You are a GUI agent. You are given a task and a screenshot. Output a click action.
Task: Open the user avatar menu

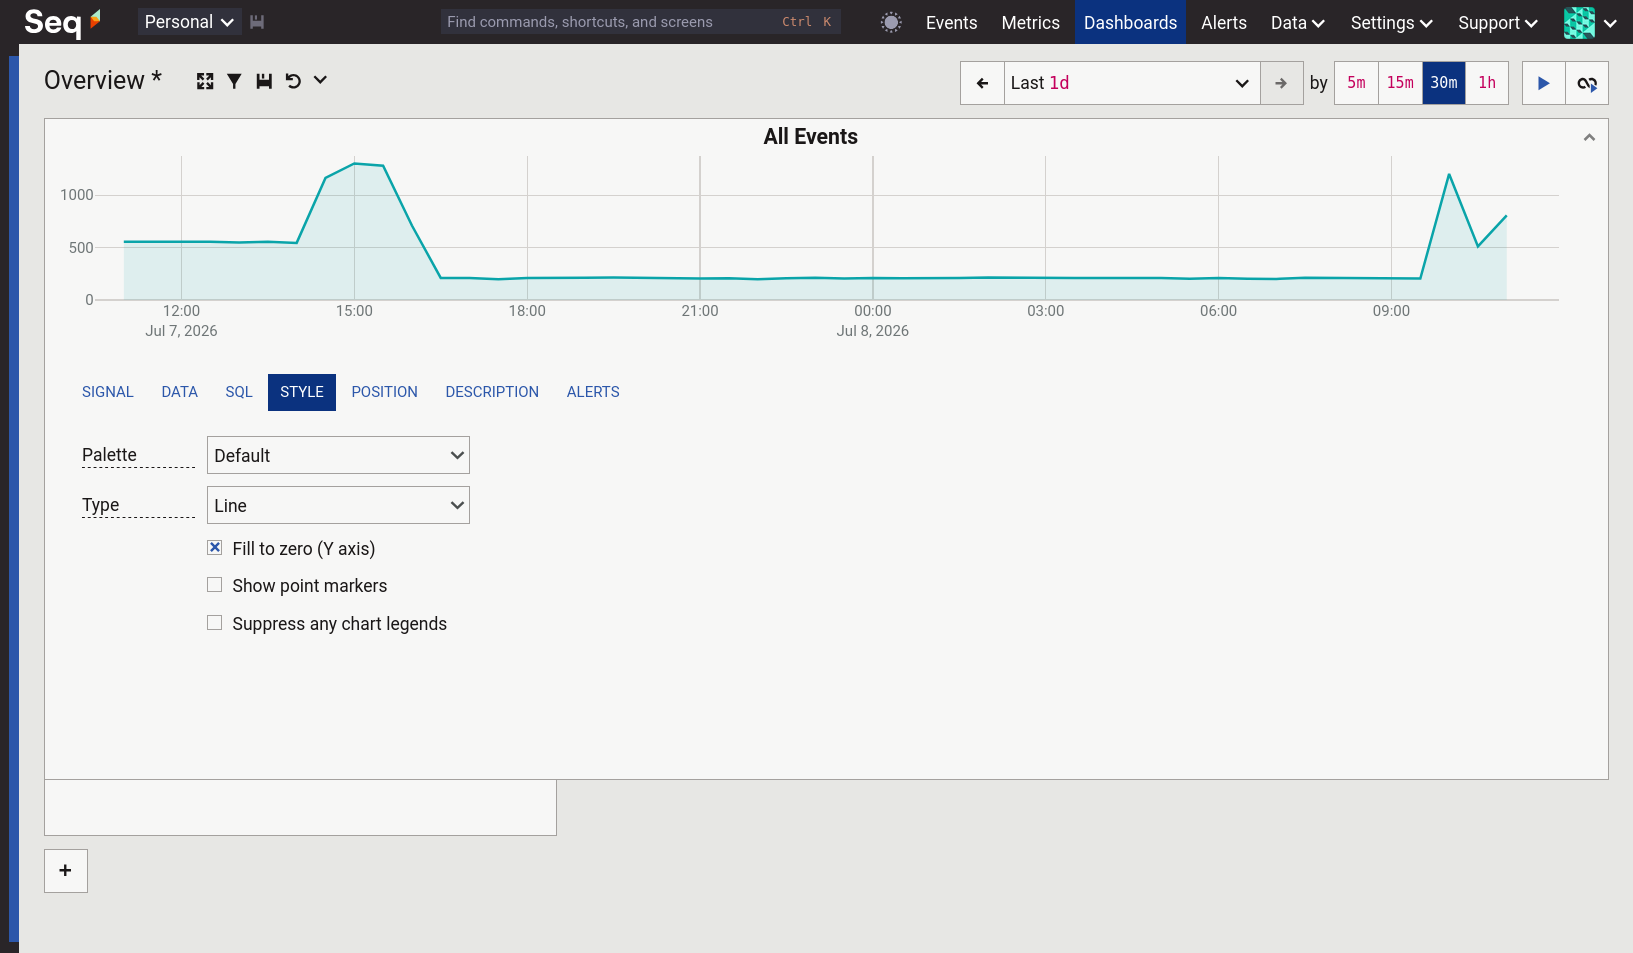click(x=1590, y=22)
